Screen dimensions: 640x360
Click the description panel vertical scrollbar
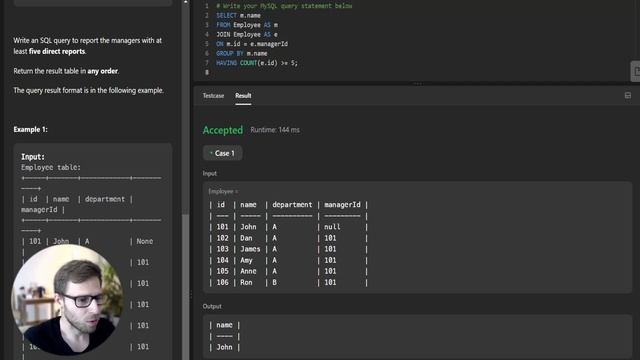(x=186, y=286)
